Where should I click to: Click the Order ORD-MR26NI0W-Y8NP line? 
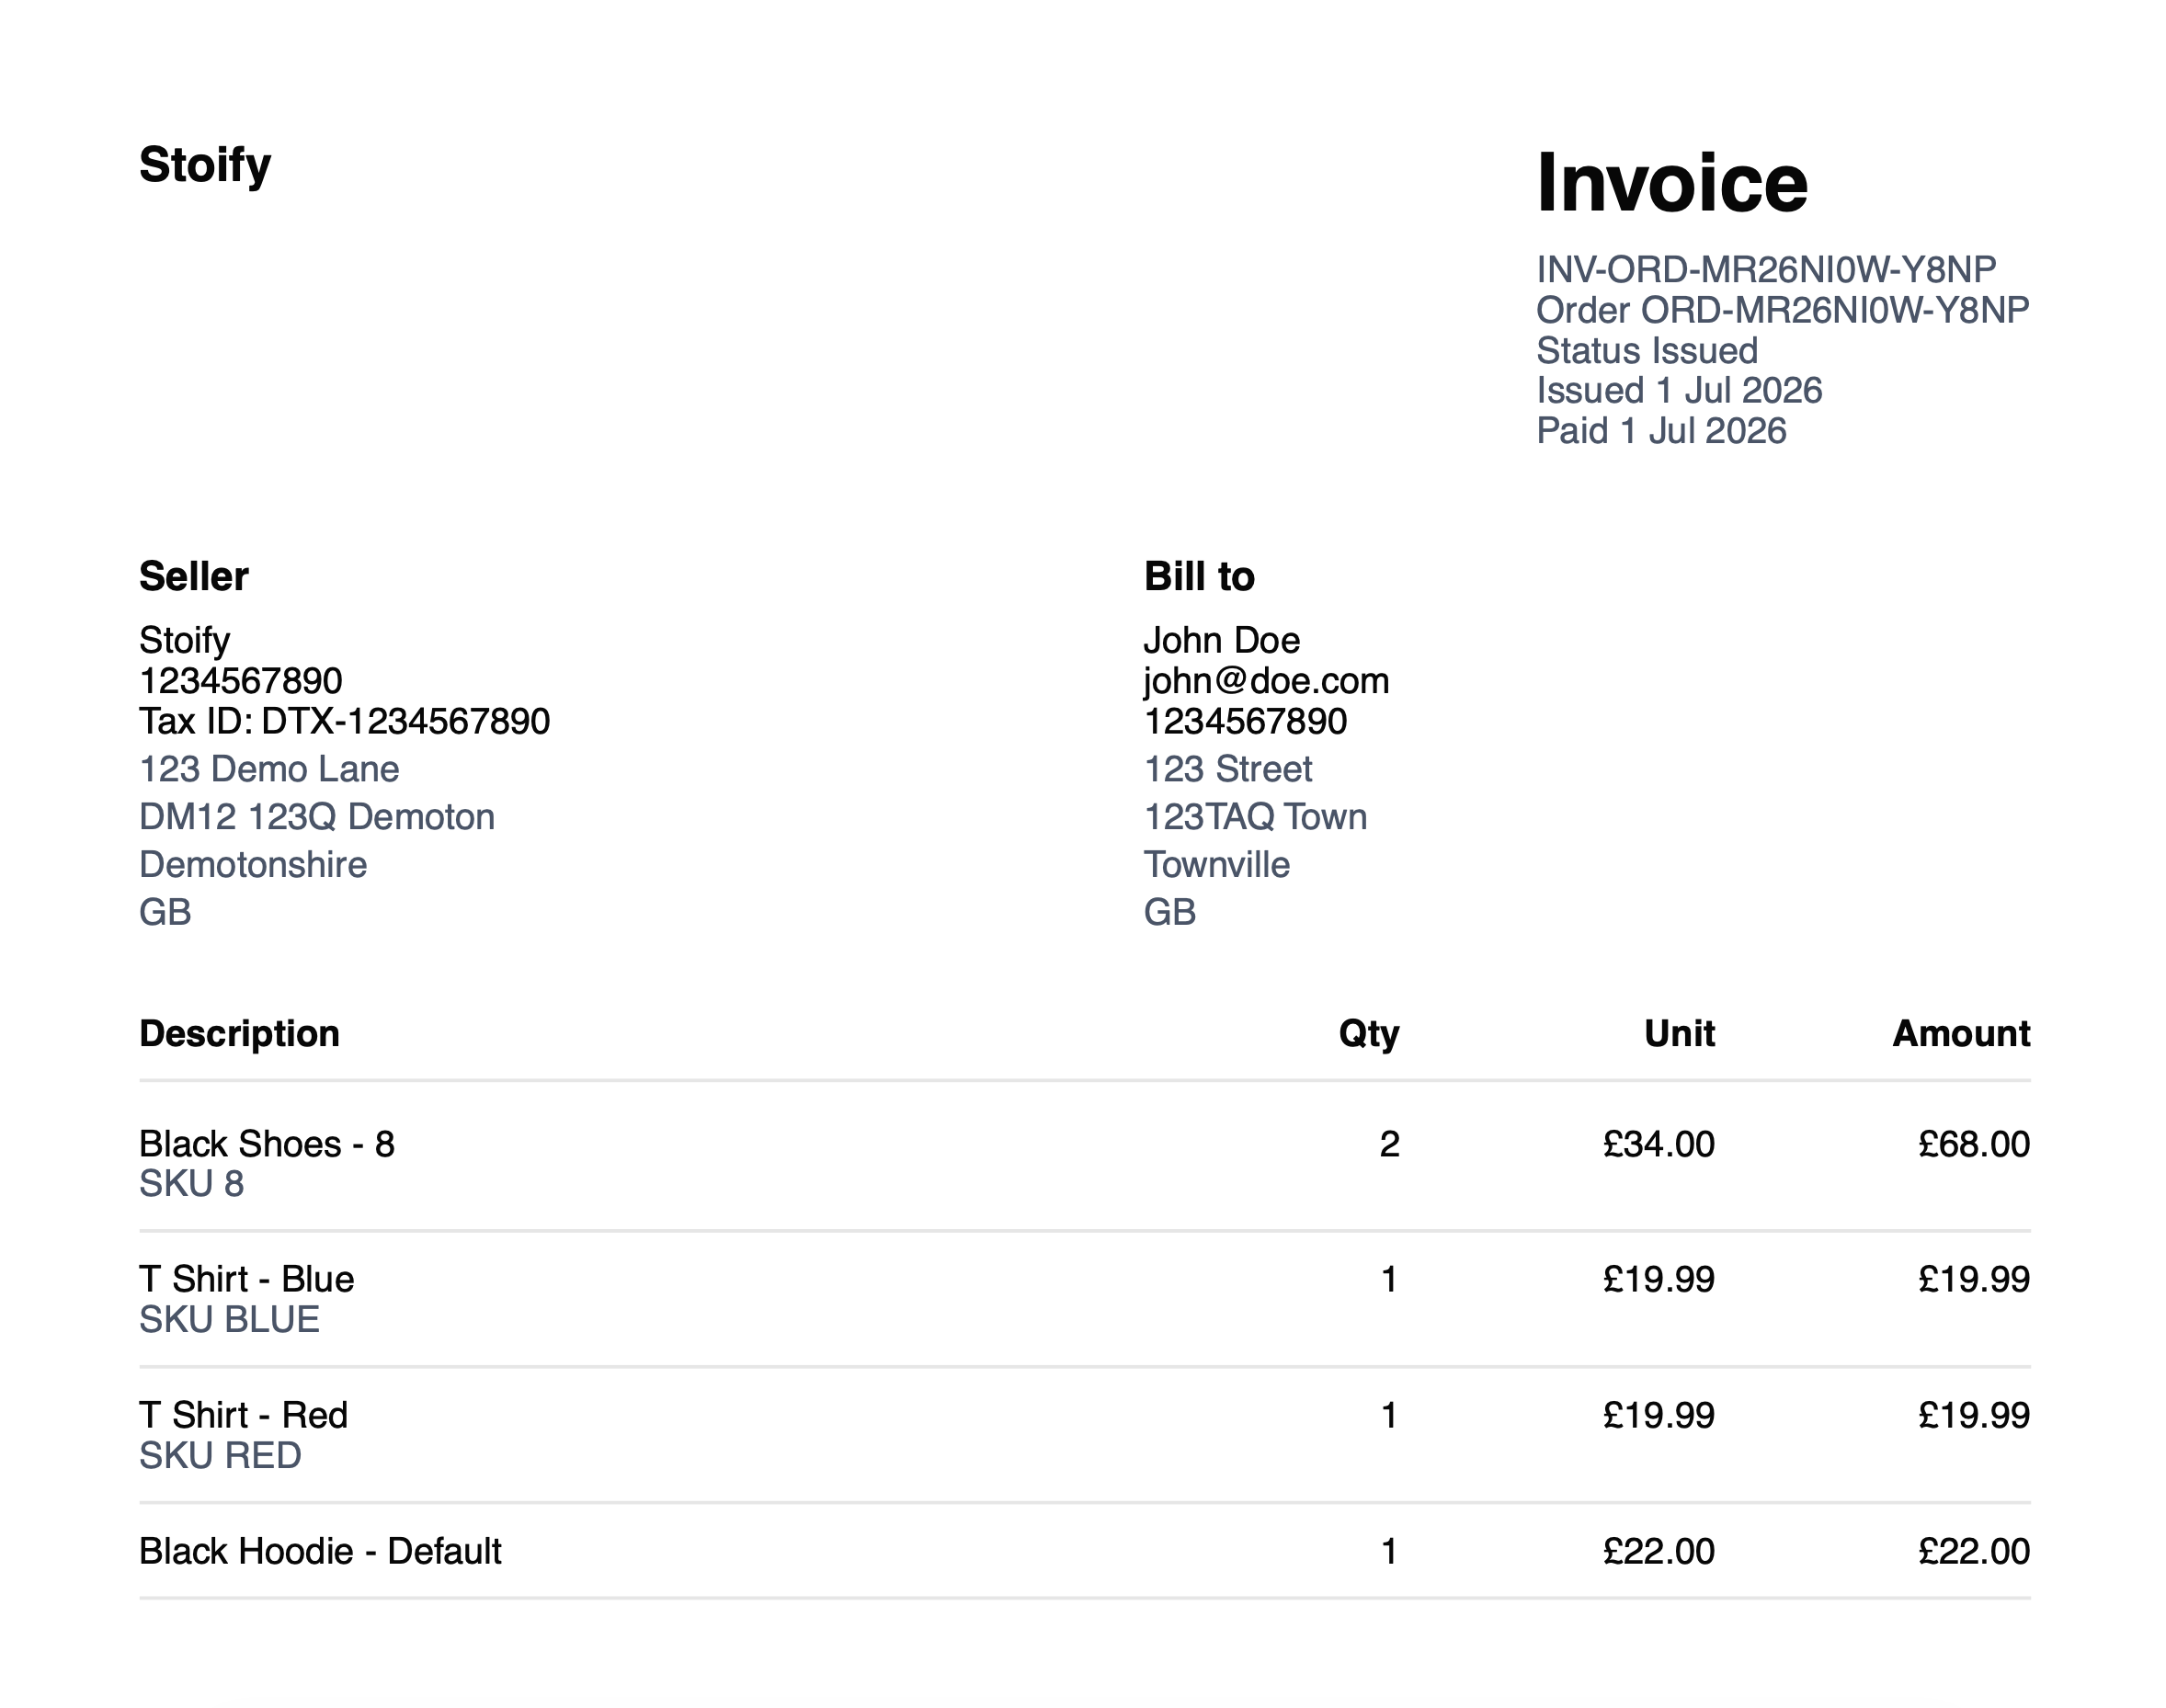[1783, 310]
